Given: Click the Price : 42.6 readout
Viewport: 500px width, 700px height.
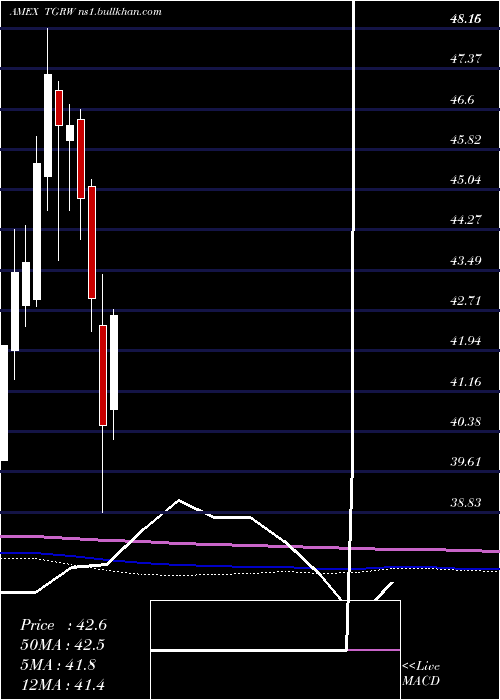Looking at the screenshot, I should point(63,625).
